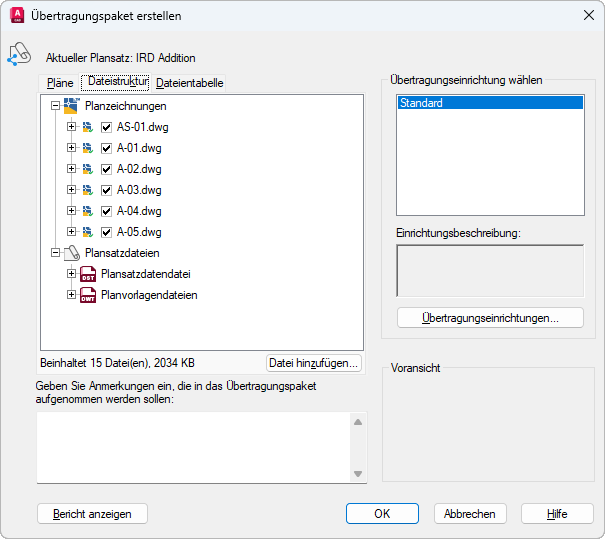
Task: Click the Planzeichnungen folder icon
Action: pos(71,106)
